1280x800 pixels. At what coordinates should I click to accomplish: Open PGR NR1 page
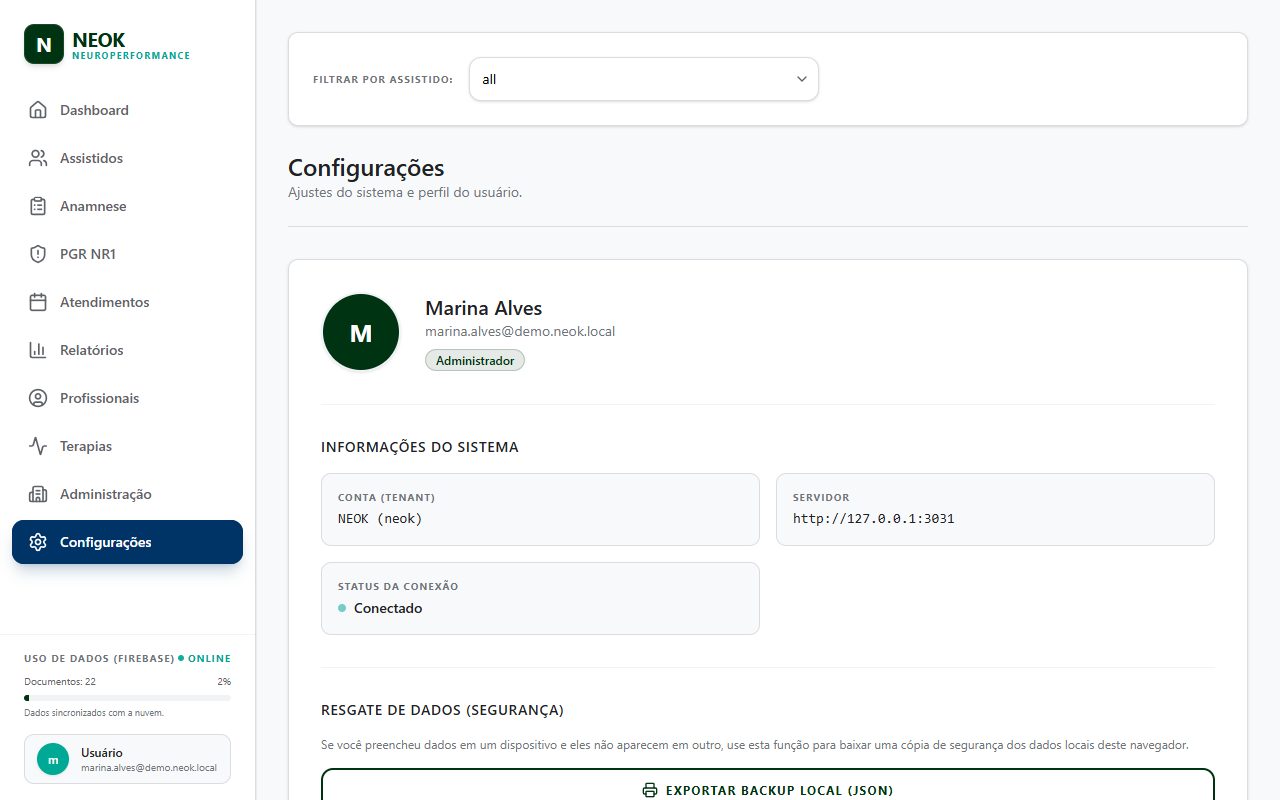click(127, 254)
